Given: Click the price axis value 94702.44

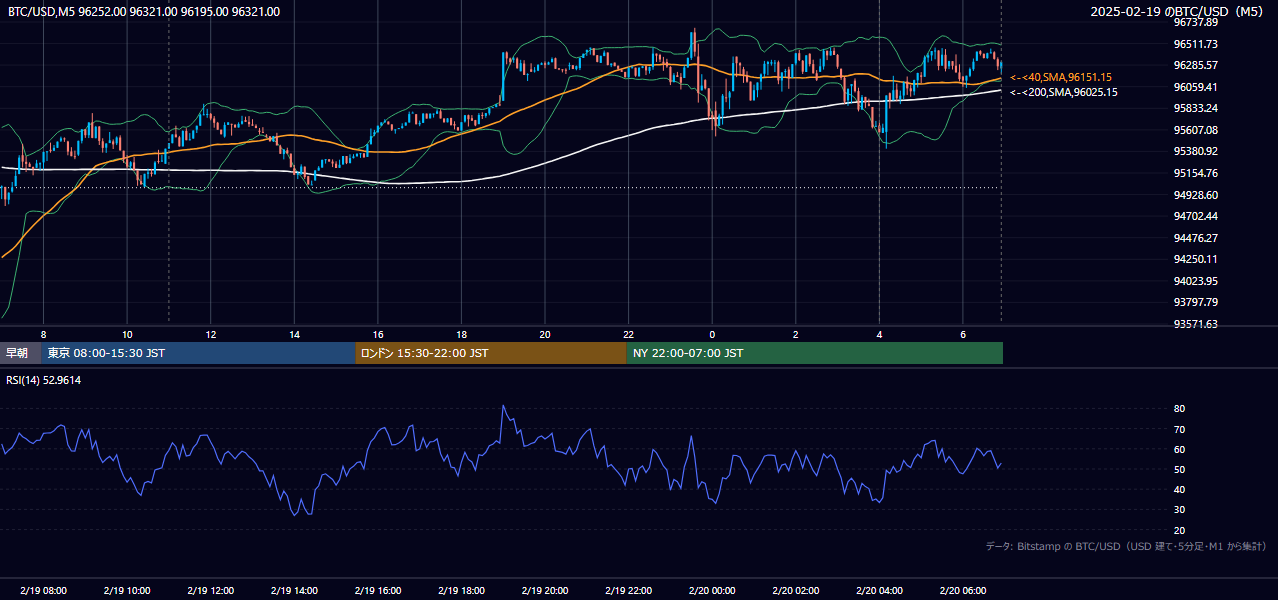Looking at the screenshot, I should coord(1195,216).
